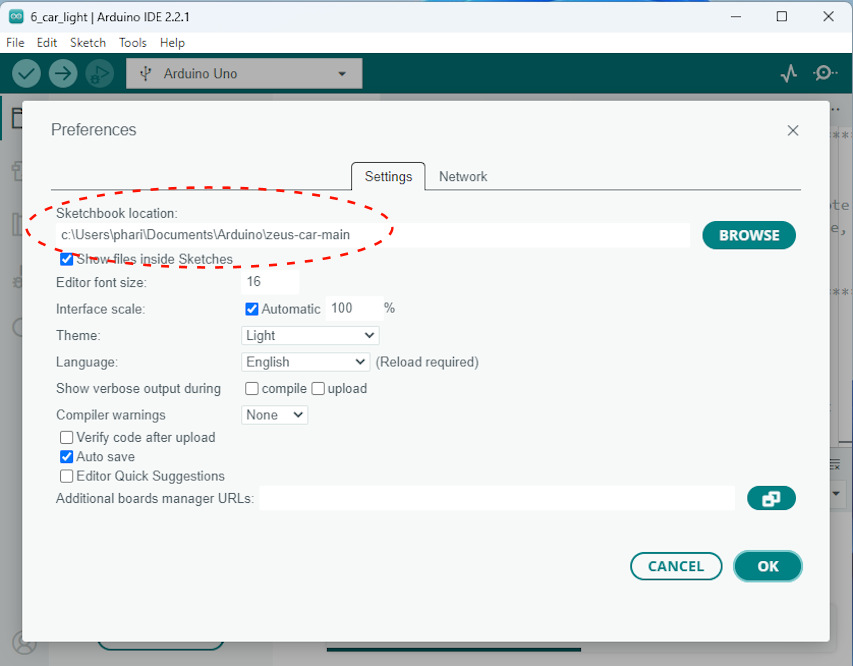
Task: Click the OK button
Action: (x=768, y=566)
